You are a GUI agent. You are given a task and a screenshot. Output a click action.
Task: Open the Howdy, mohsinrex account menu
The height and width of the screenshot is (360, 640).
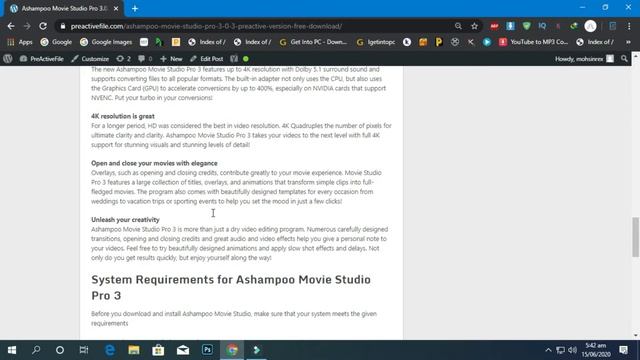pos(584,59)
